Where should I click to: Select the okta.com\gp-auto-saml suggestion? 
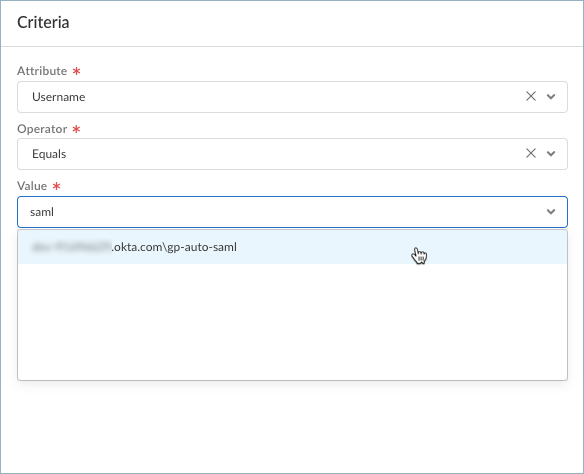pos(292,247)
